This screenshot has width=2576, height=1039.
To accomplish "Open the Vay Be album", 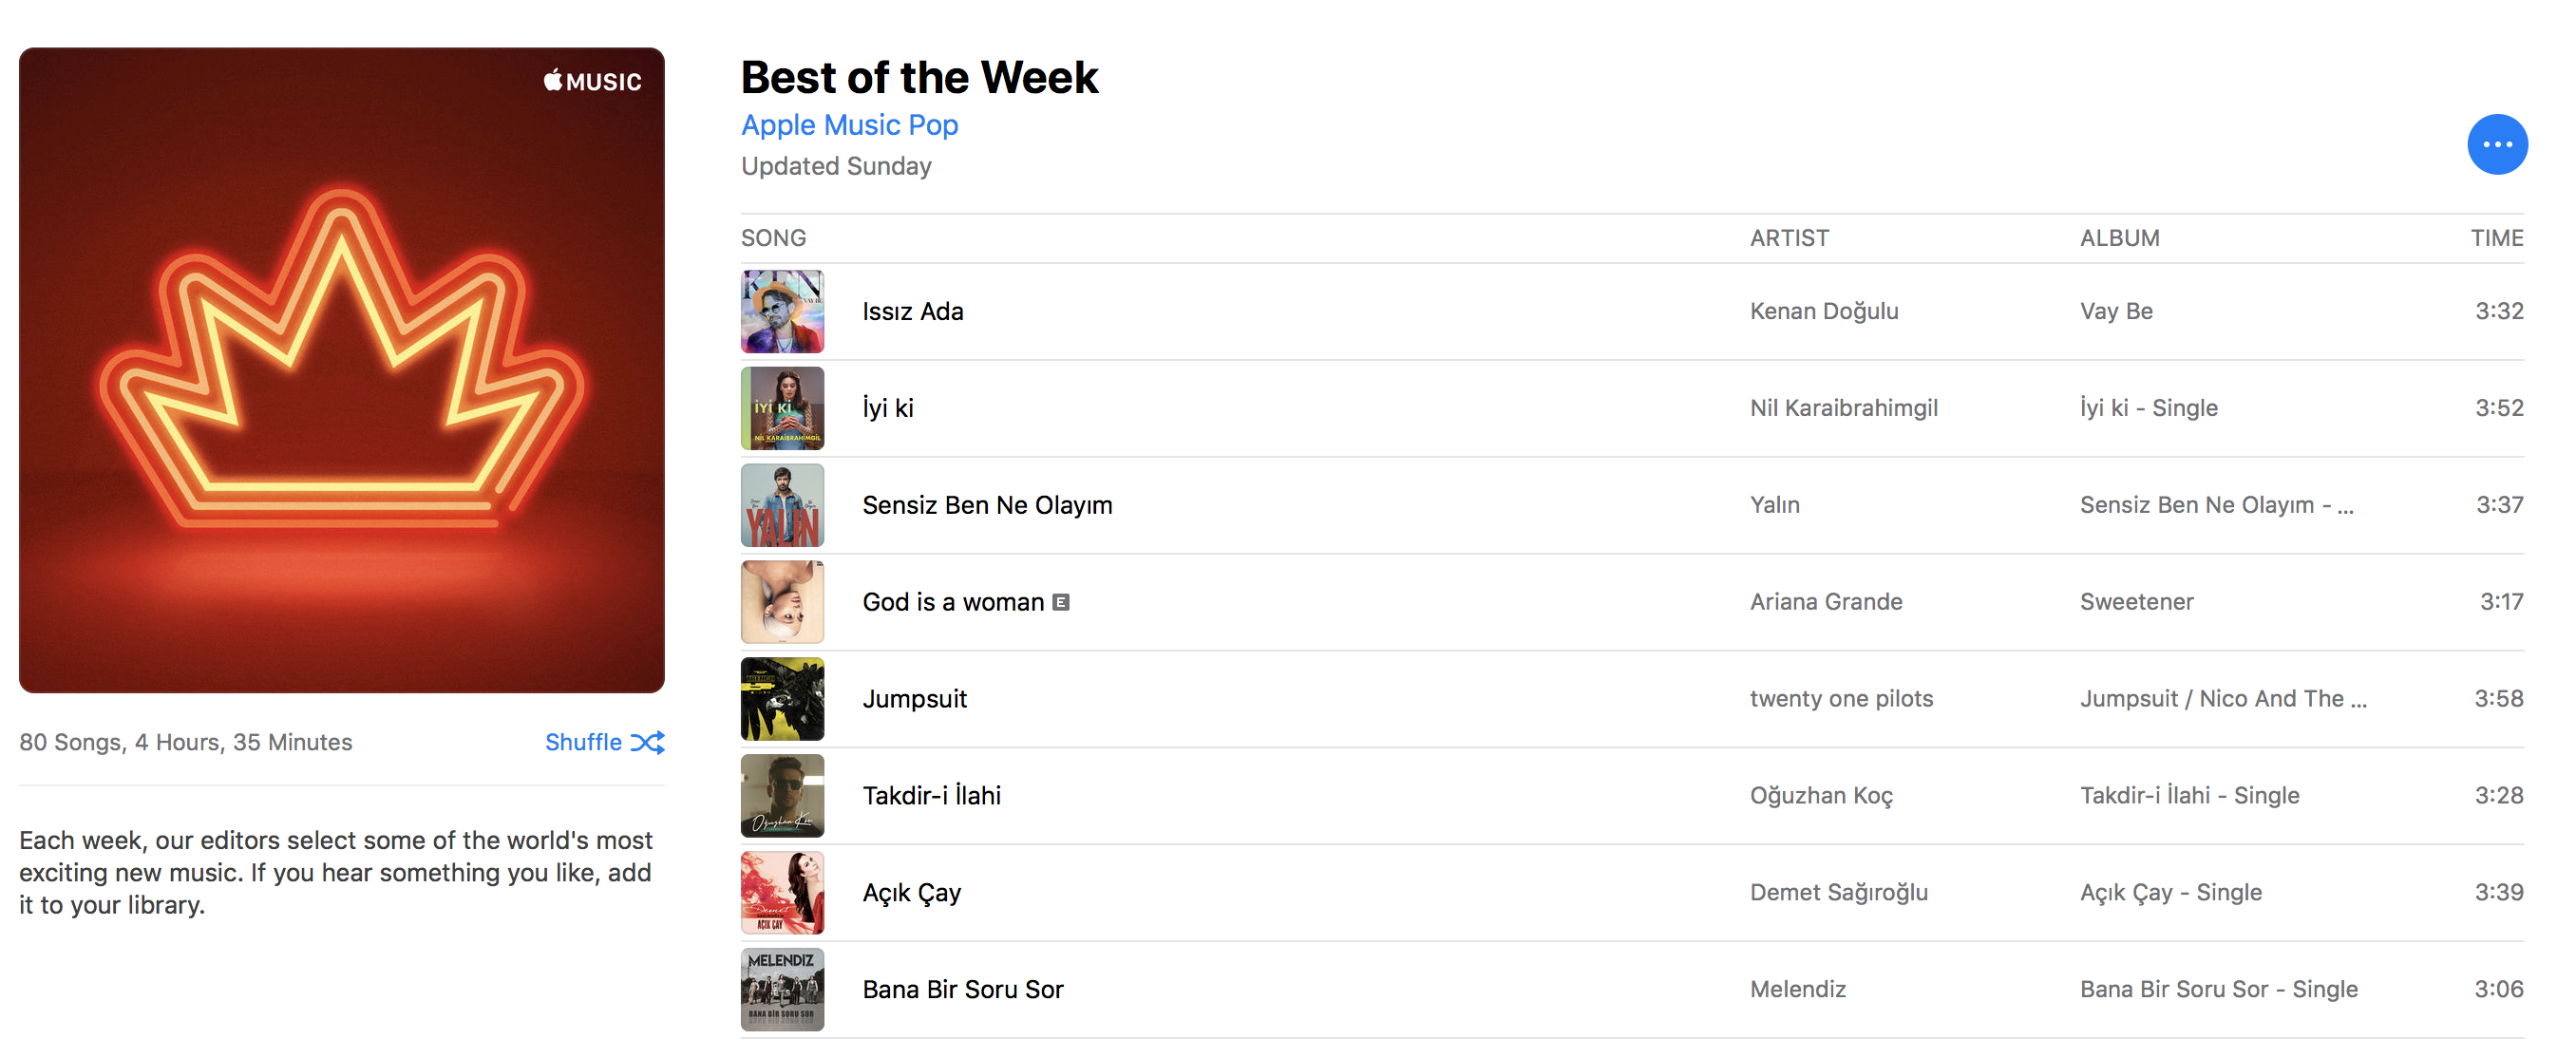I will coord(2115,311).
